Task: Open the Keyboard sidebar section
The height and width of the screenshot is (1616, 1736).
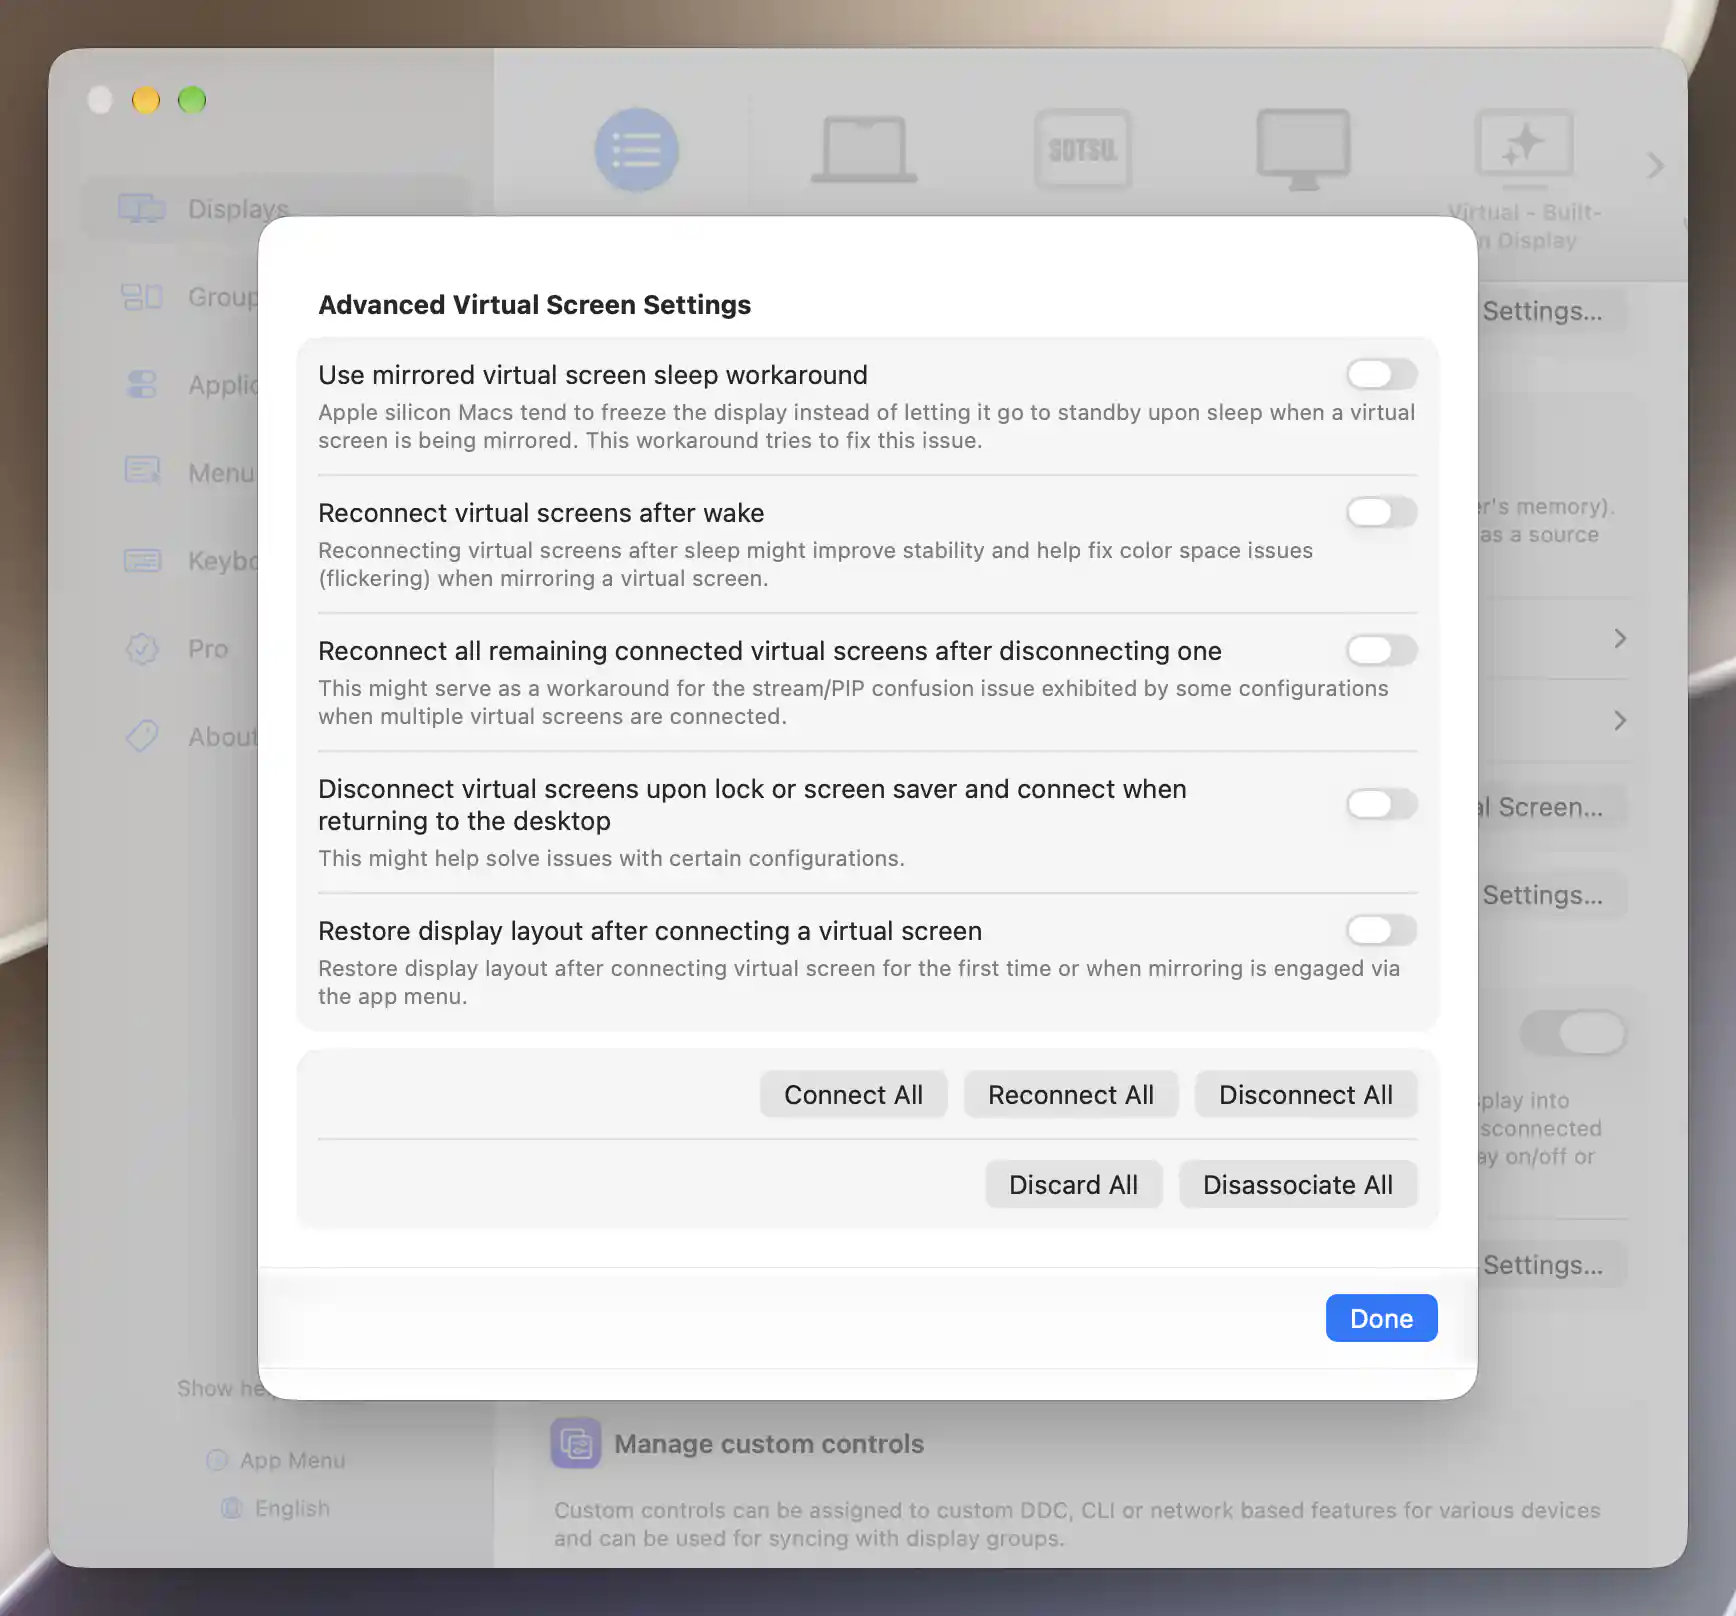Action: pos(190,561)
